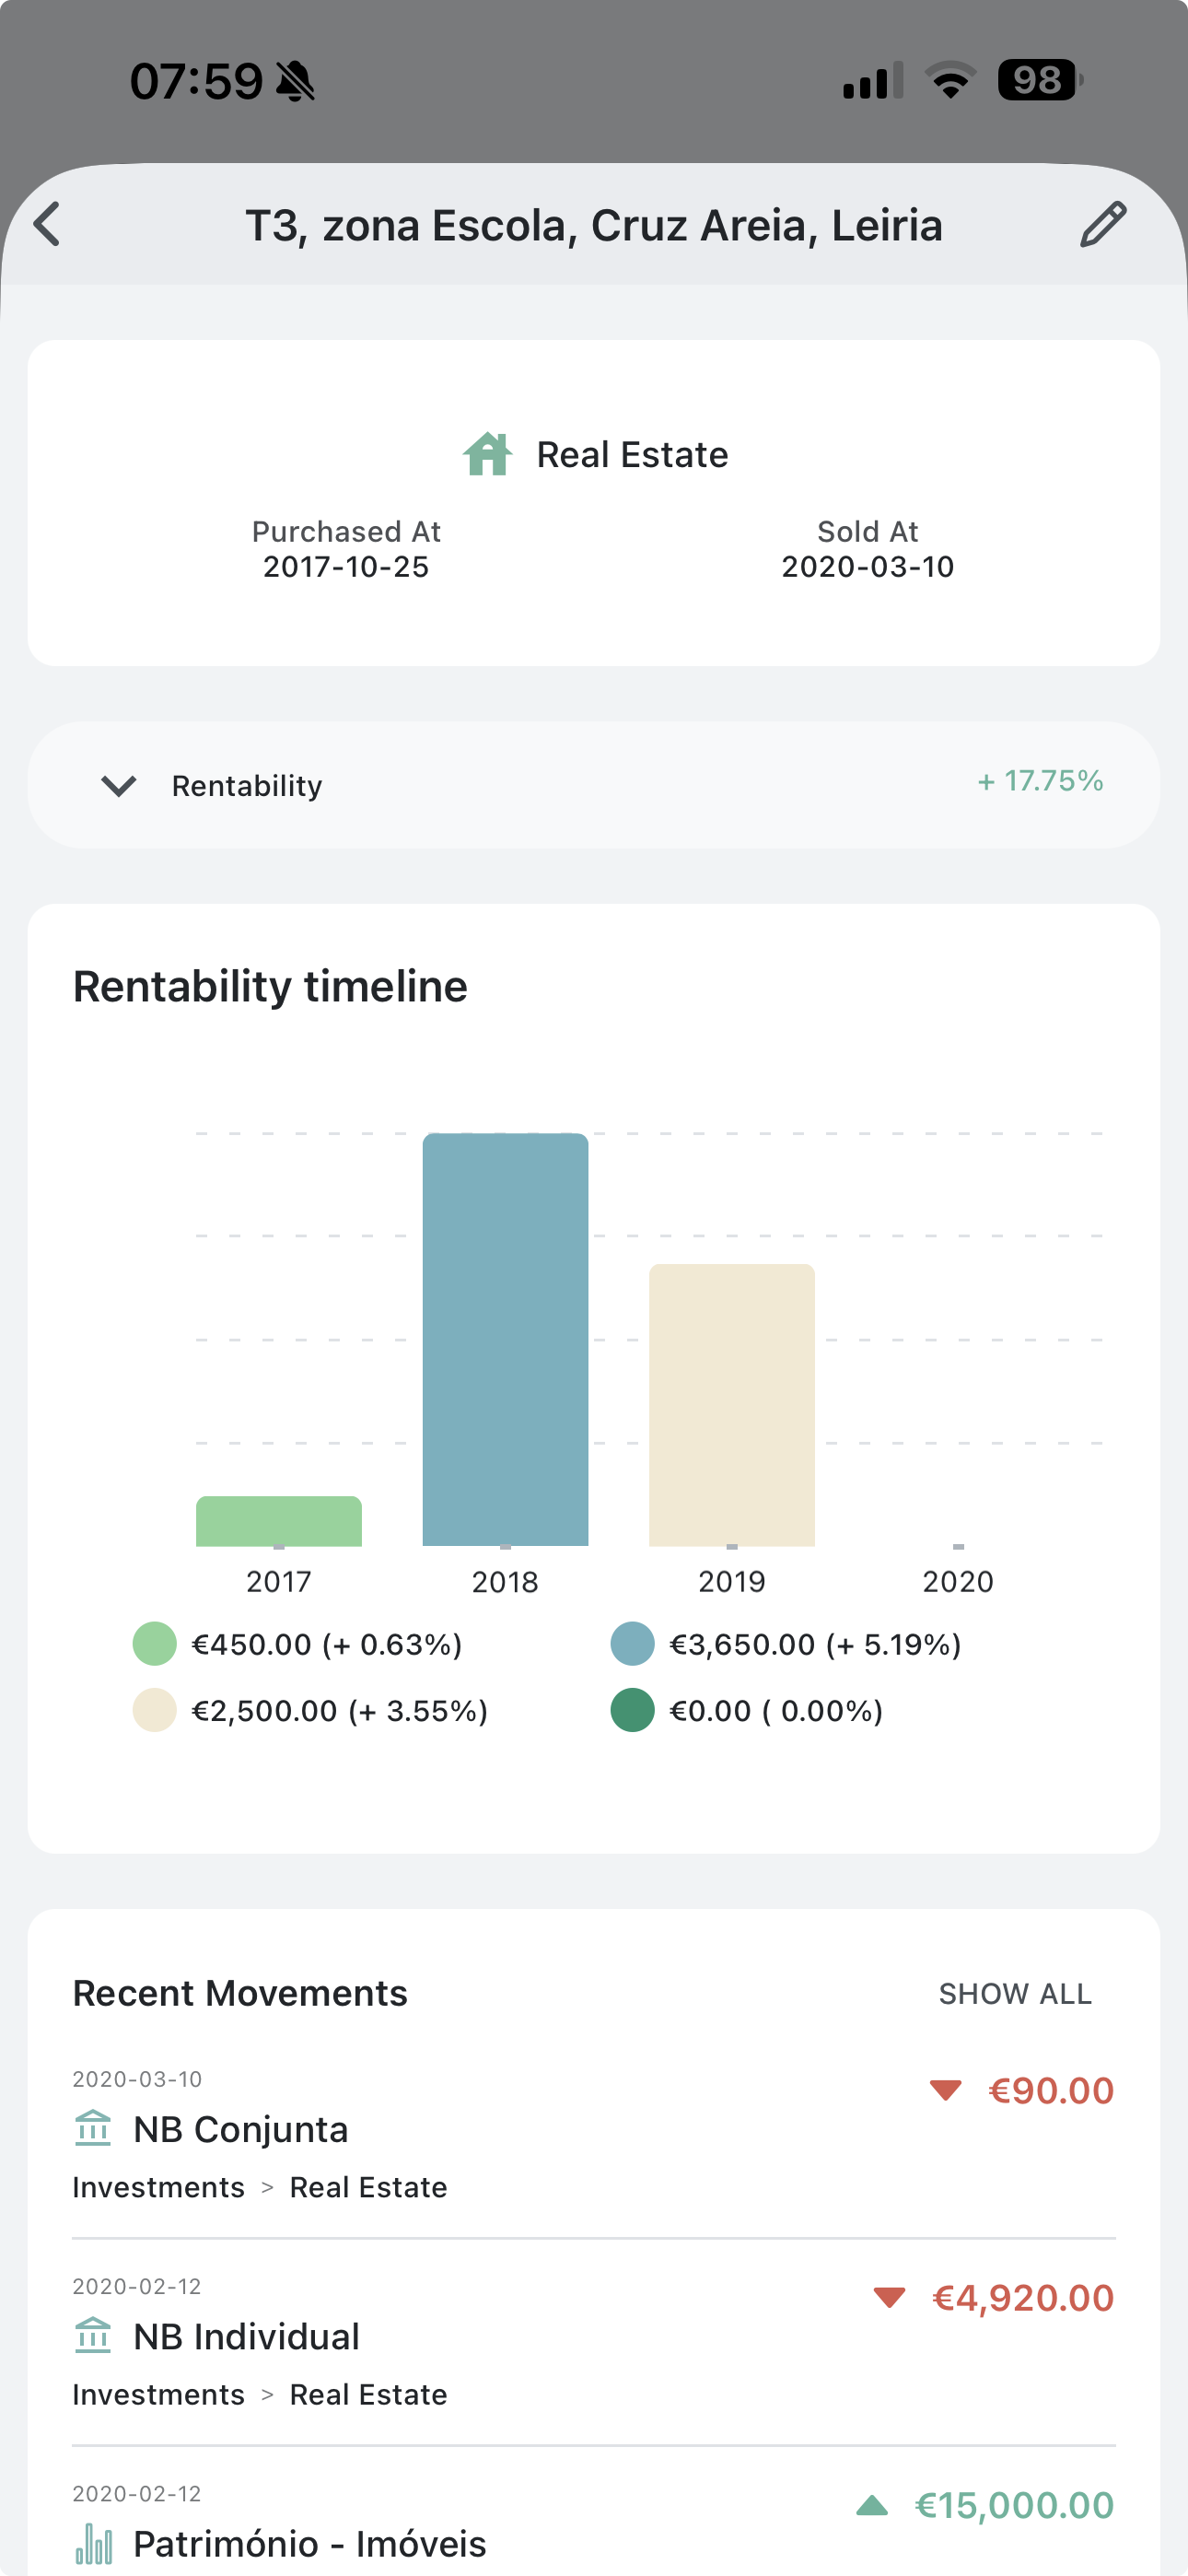The width and height of the screenshot is (1188, 2576).
Task: Tap the green up arrow beside €15,000.00
Action: click(872, 2505)
